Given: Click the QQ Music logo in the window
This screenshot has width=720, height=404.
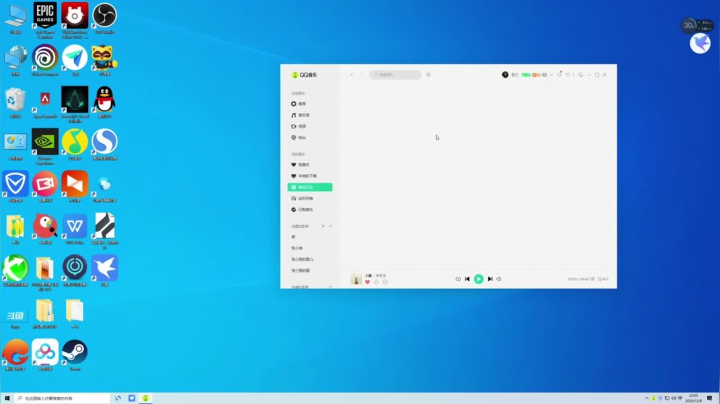Looking at the screenshot, I should tap(304, 75).
